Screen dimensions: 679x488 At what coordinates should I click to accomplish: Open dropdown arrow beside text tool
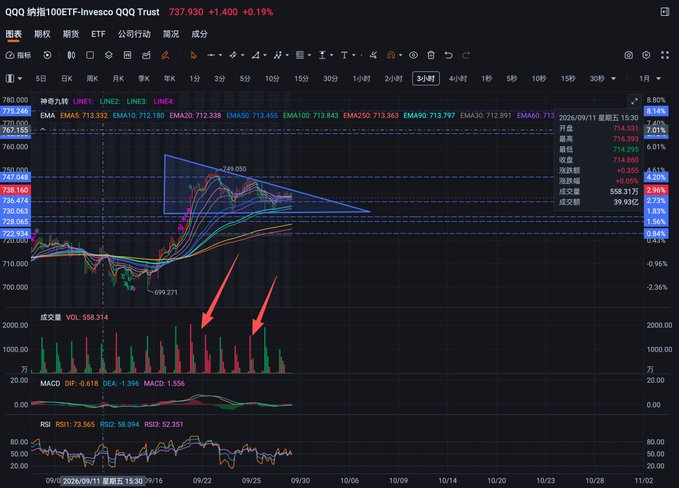pos(354,55)
